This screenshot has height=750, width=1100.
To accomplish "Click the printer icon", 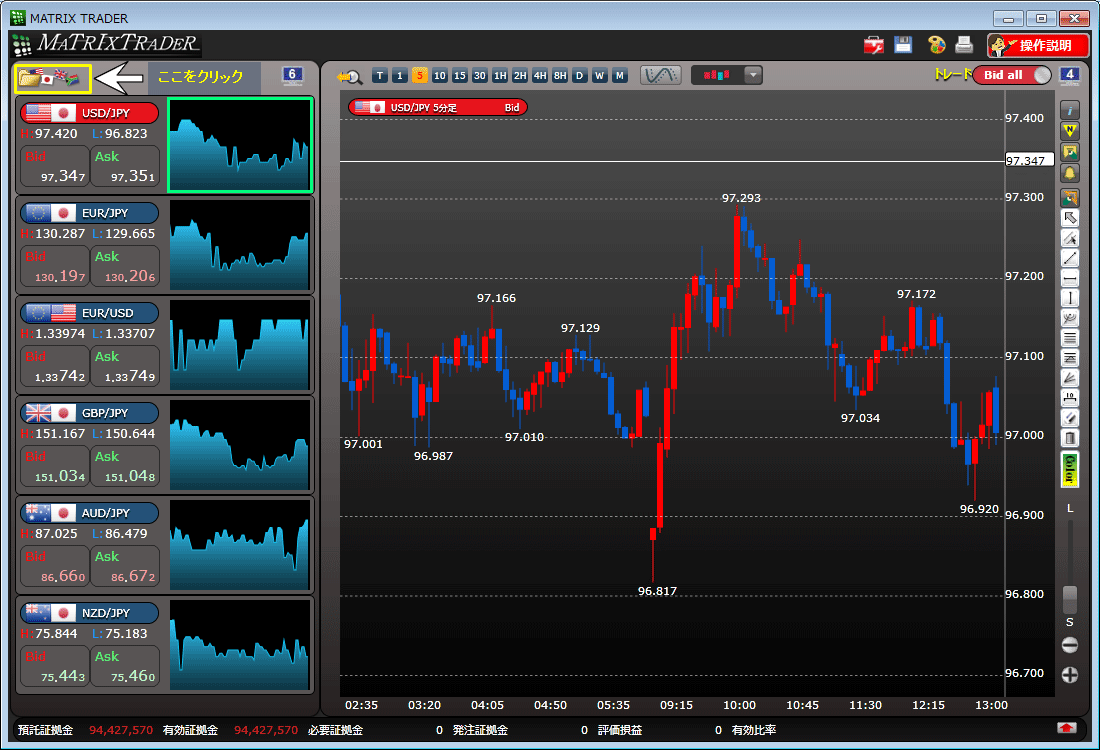I will tap(964, 45).
